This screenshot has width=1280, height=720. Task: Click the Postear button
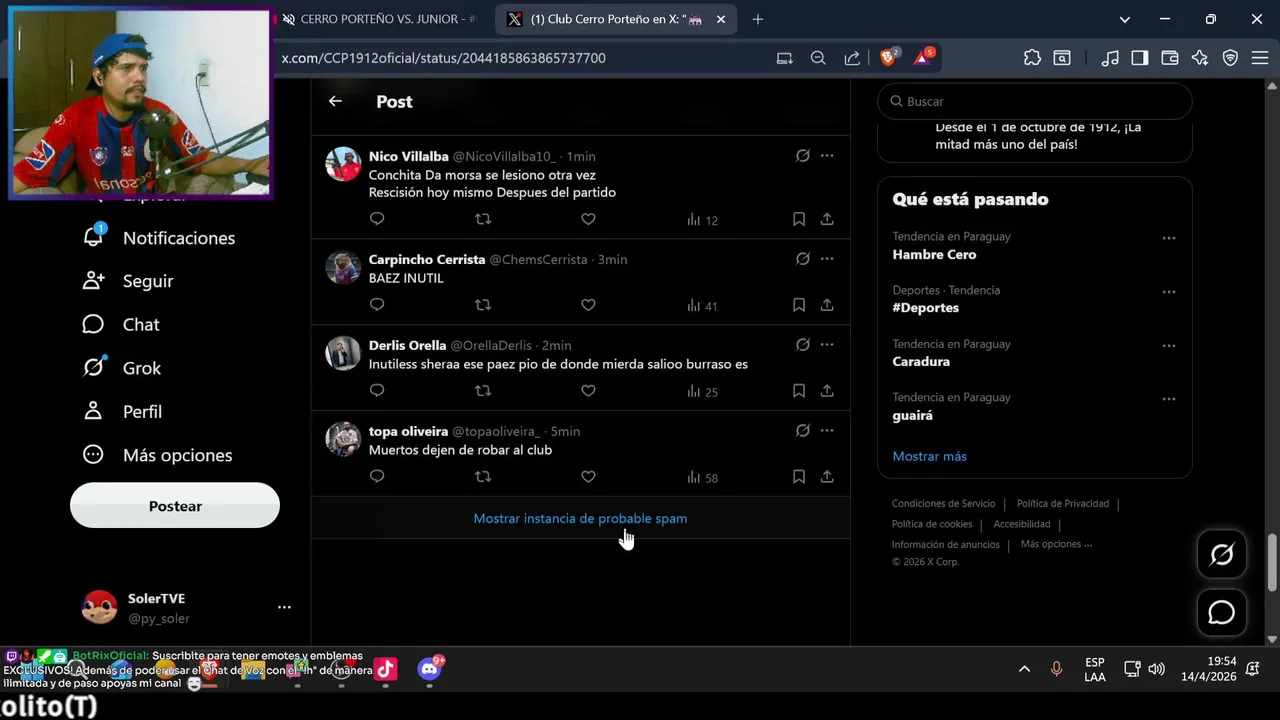(x=175, y=506)
